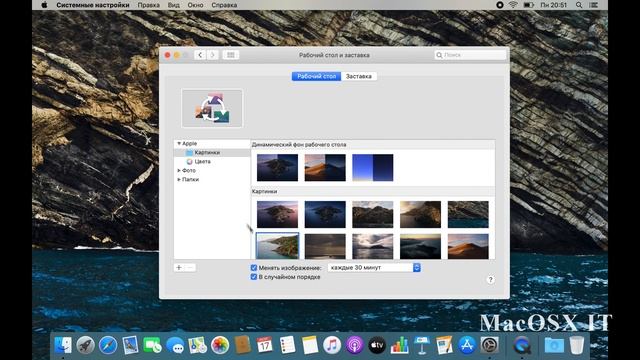Viewport: 640px width, 360px height.
Task: Select highlighted coastal aerial wallpaper thumbnail
Action: tap(278, 246)
